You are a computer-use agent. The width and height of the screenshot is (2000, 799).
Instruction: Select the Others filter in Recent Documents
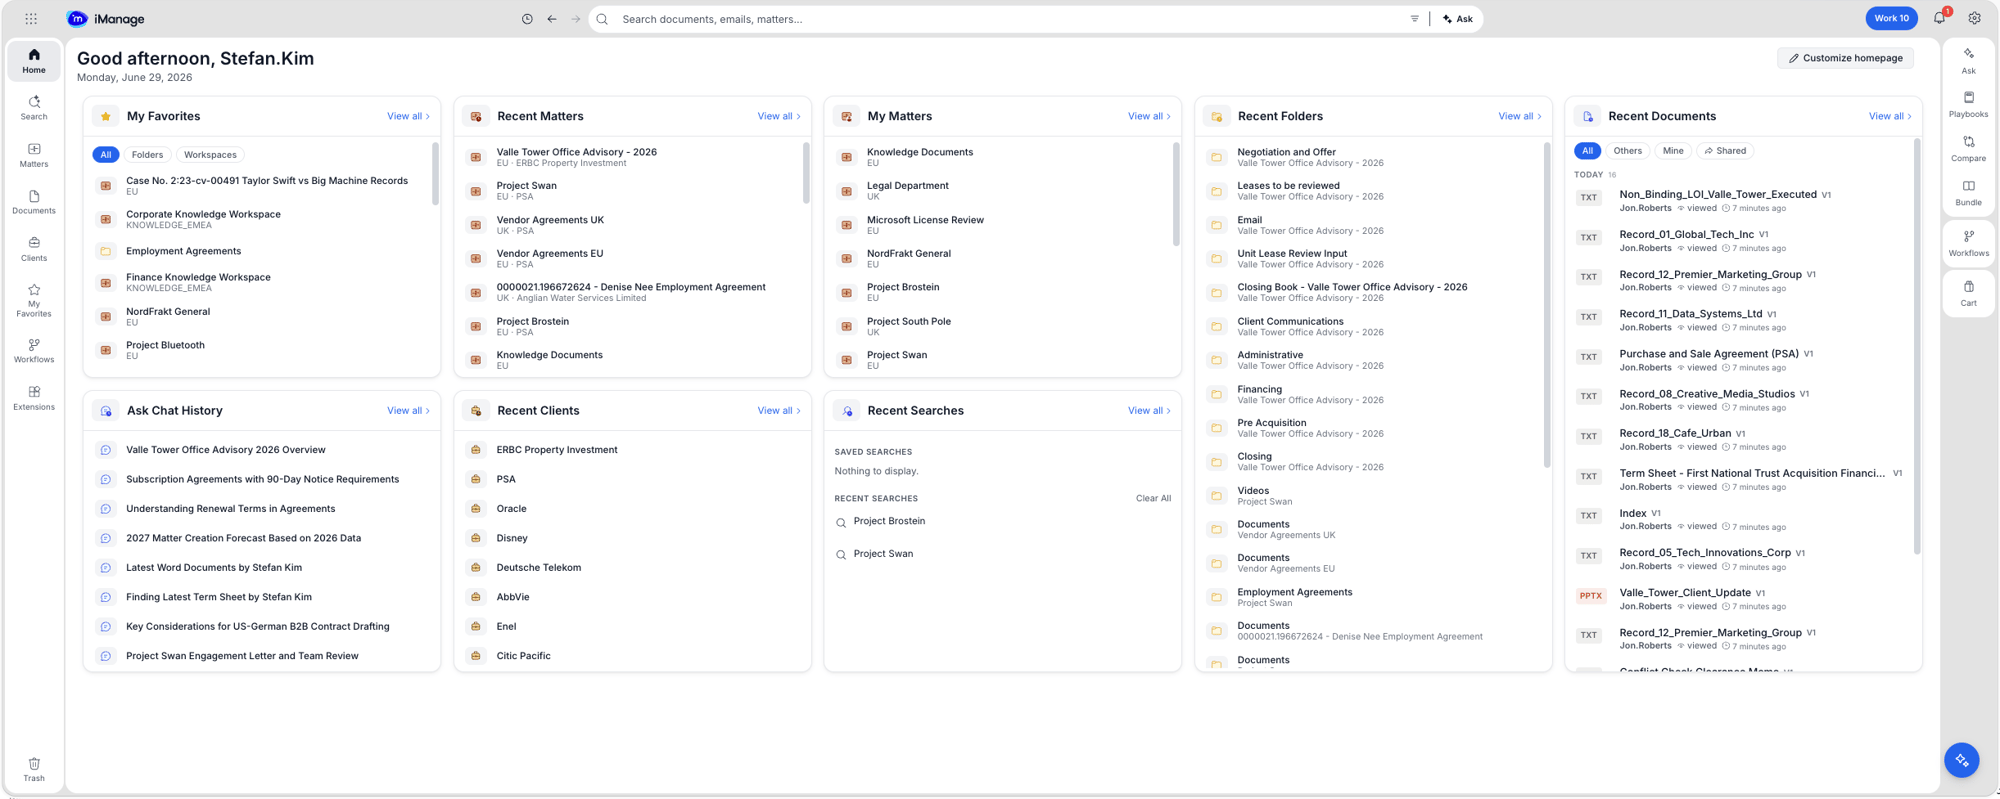point(1627,151)
